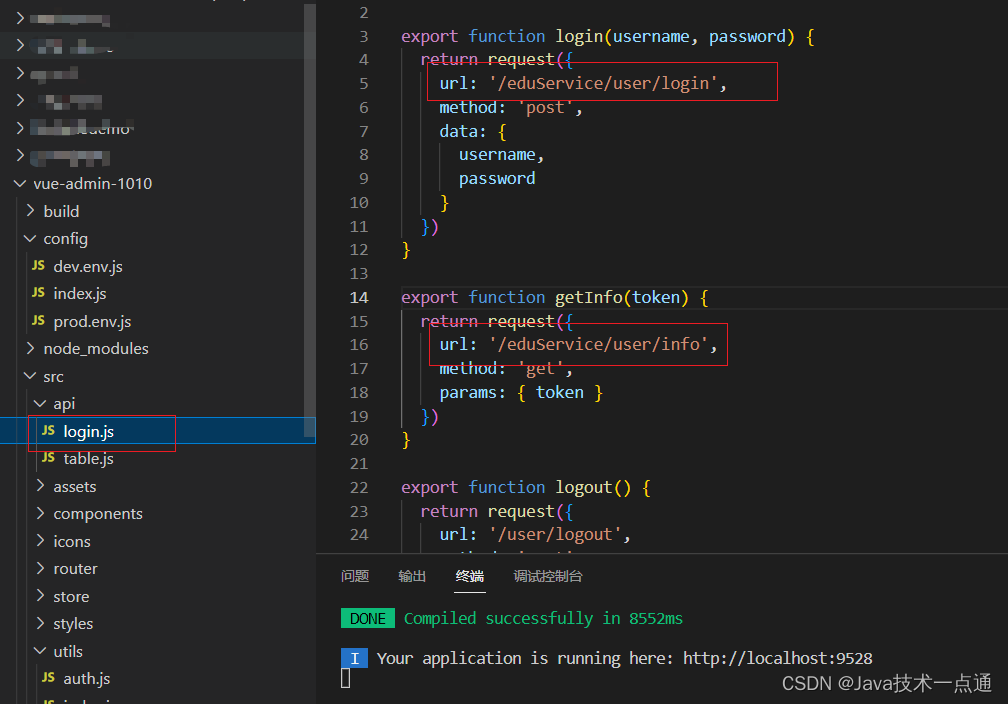Click the JS icon beside prod.env.js

[39, 320]
